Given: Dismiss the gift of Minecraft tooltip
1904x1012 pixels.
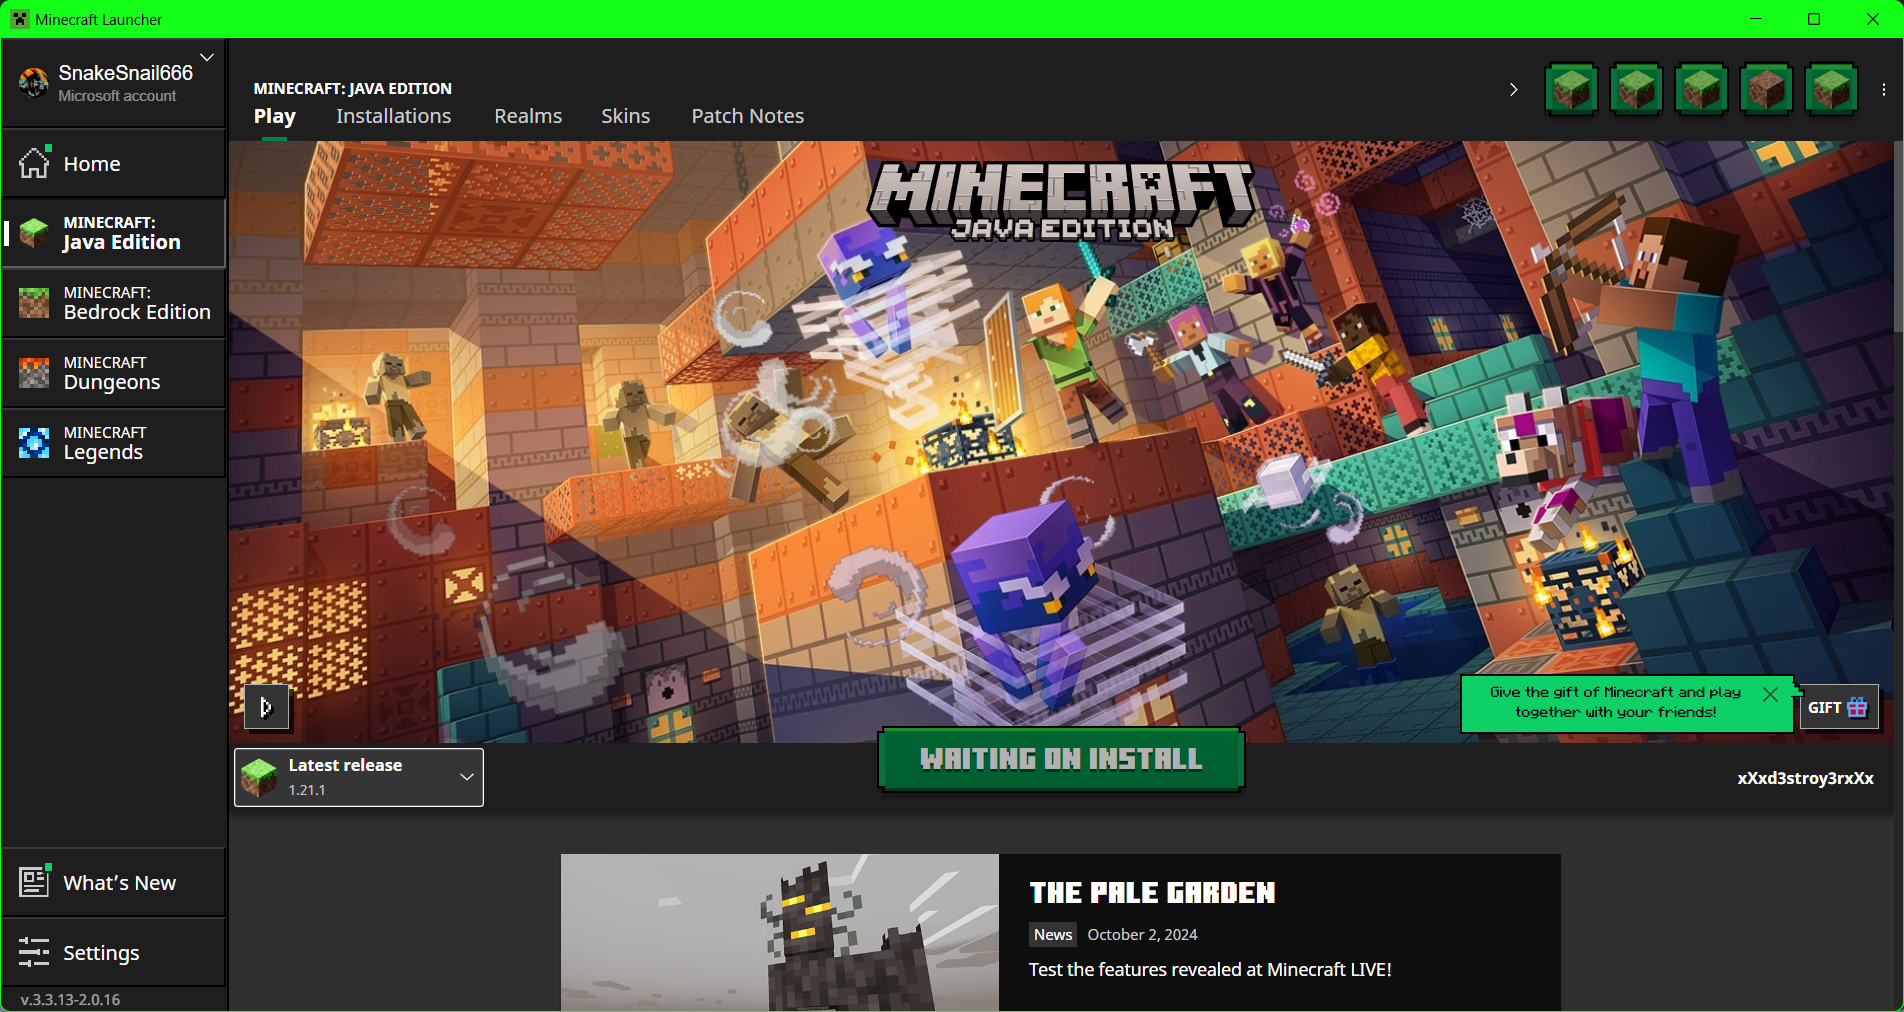Looking at the screenshot, I should tap(1770, 694).
